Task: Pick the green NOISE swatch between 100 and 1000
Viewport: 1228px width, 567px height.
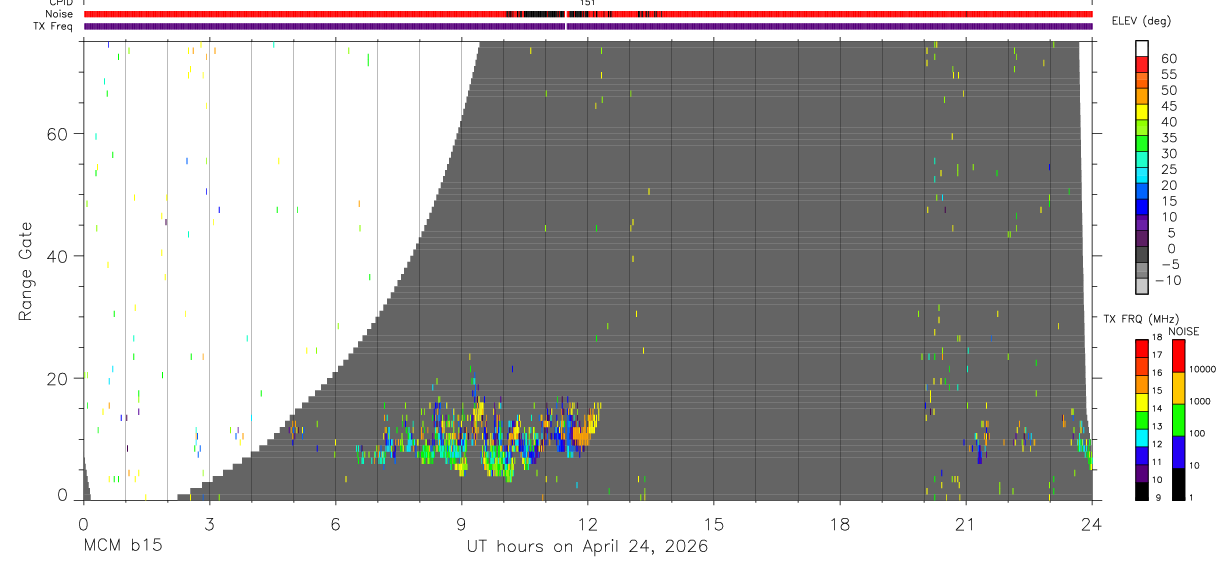Action: click(x=1179, y=420)
